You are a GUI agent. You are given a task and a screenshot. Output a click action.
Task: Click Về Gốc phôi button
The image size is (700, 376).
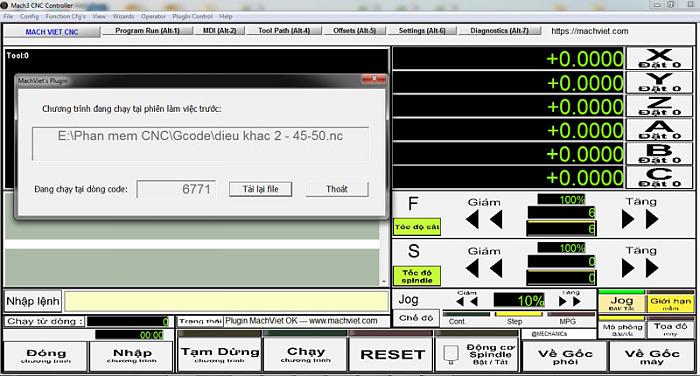coord(565,356)
